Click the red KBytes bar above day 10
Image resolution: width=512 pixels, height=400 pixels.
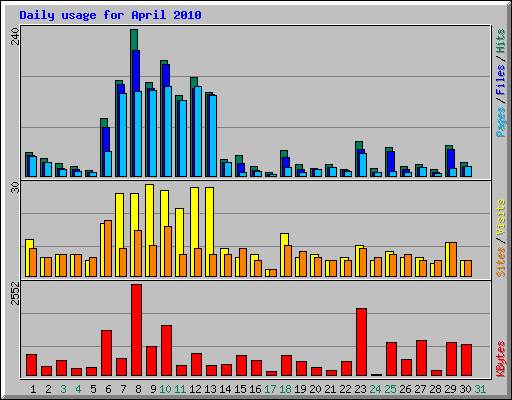point(166,351)
